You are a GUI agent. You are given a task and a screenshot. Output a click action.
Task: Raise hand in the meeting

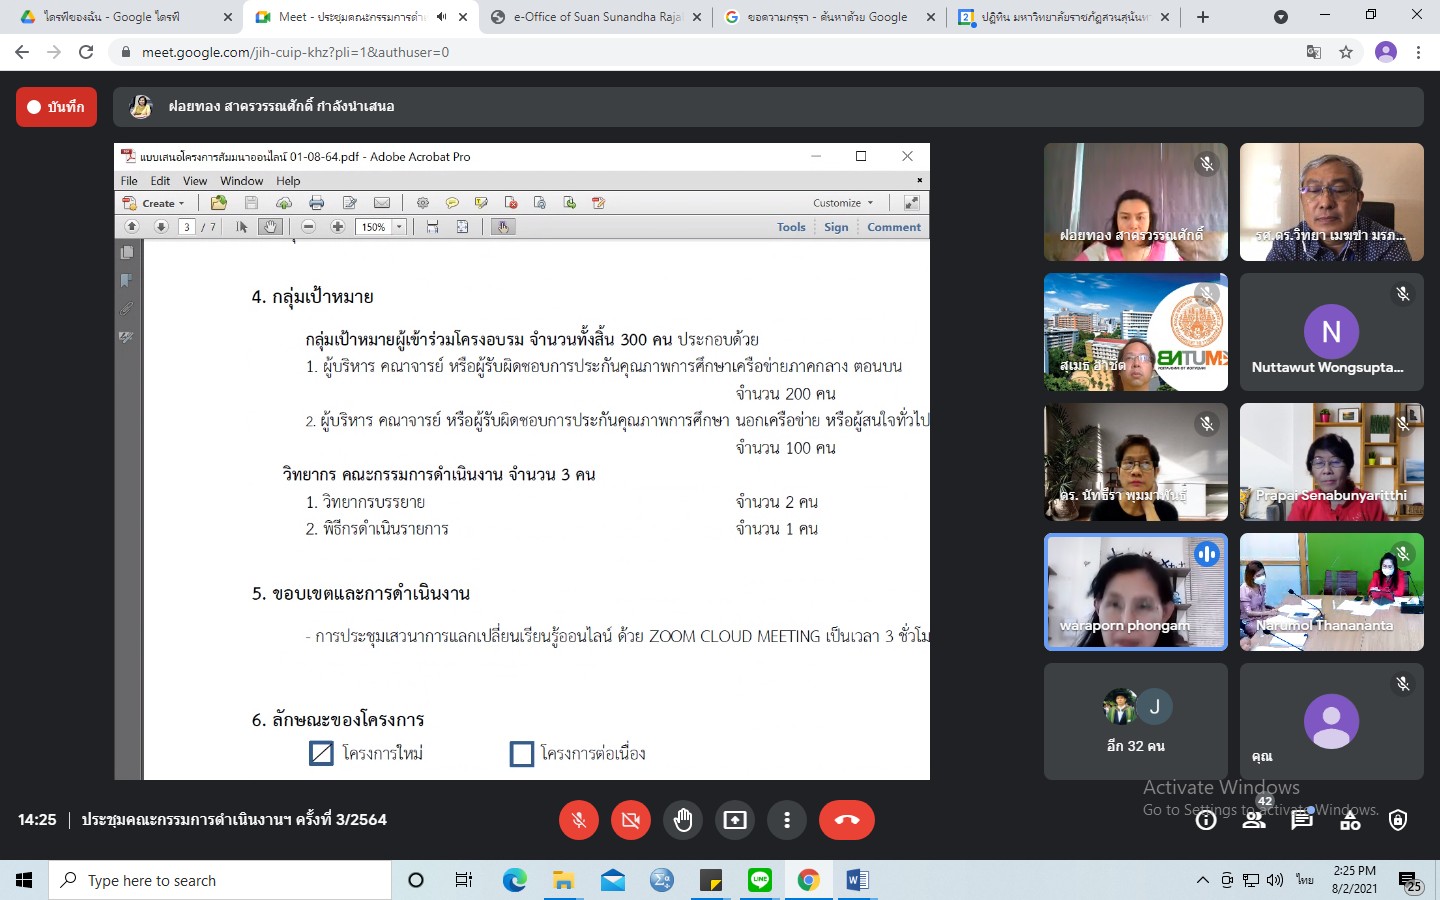[683, 820]
